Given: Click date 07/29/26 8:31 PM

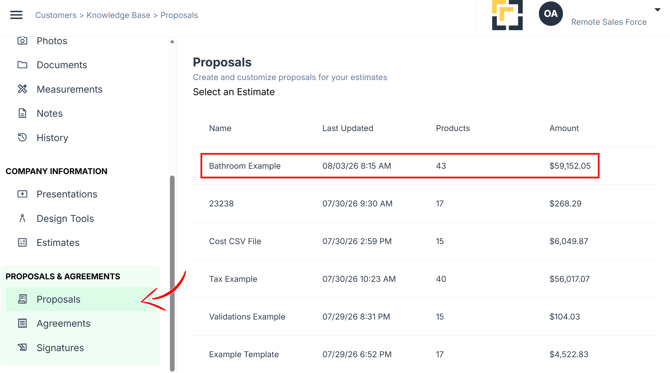Looking at the screenshot, I should 356,317.
